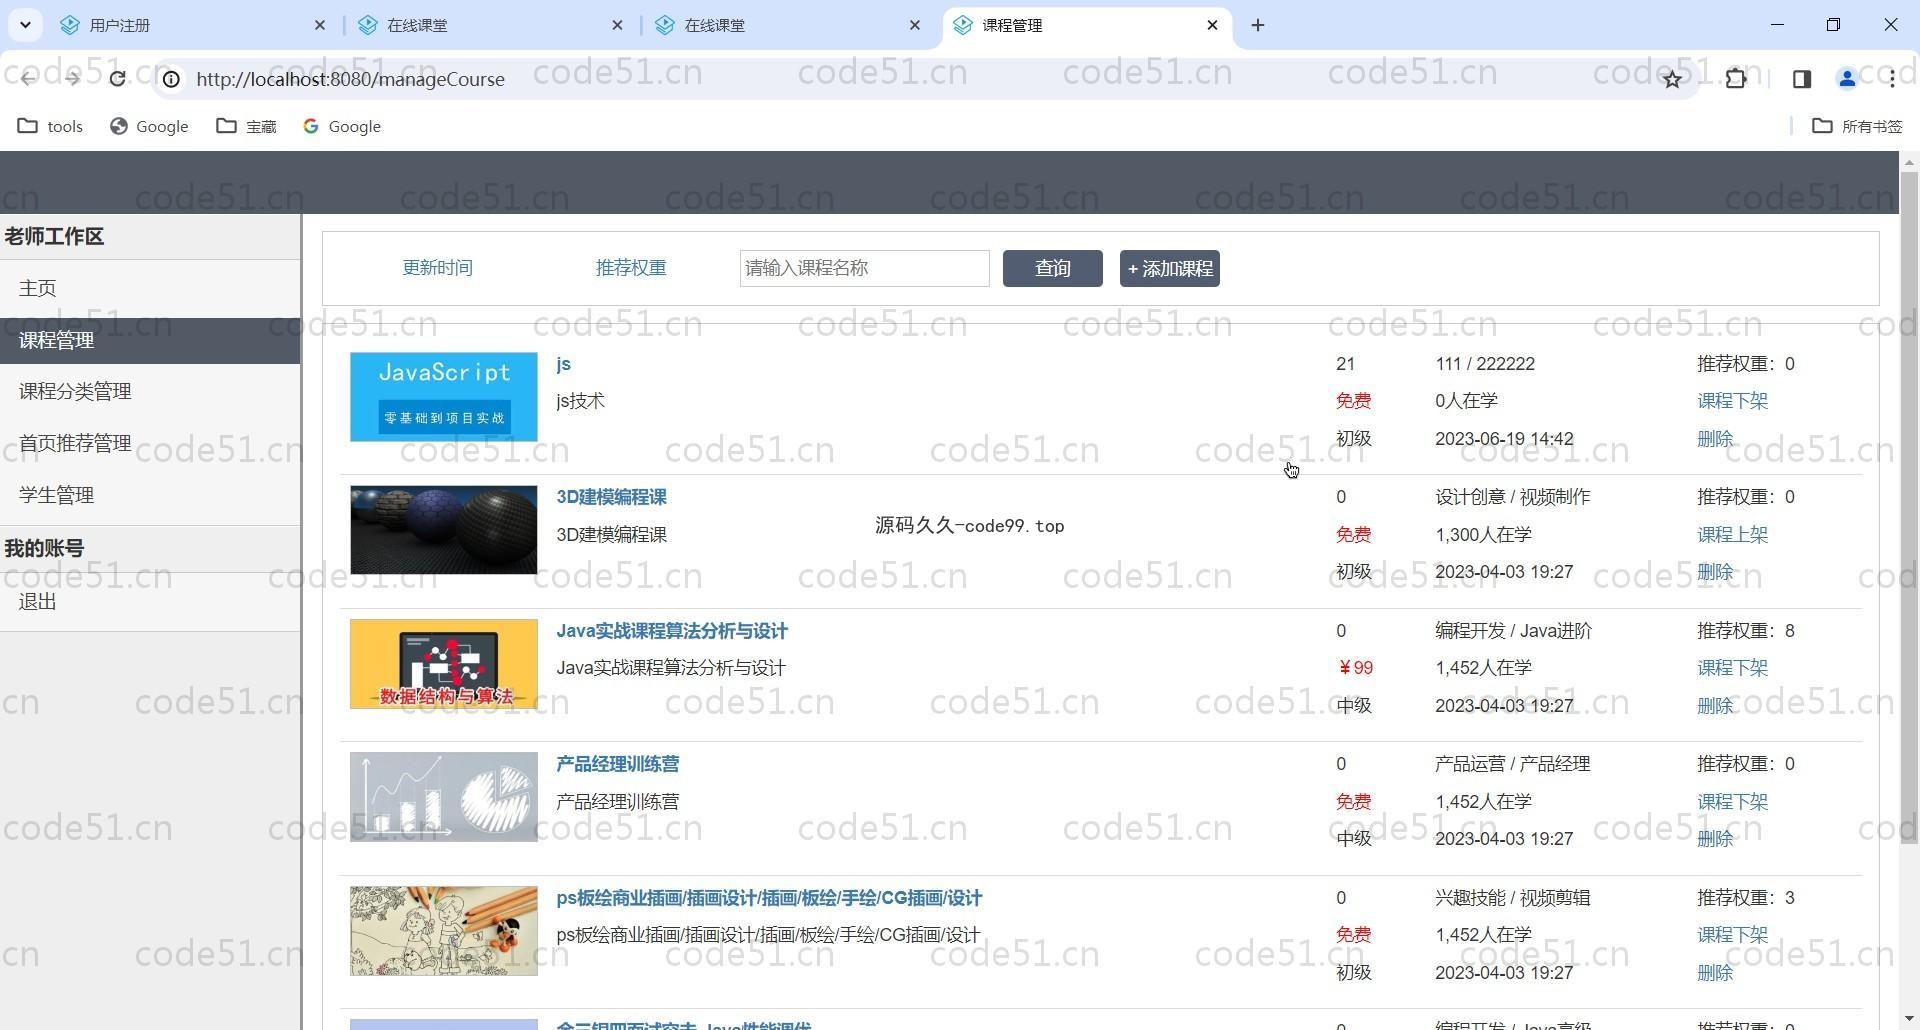The width and height of the screenshot is (1920, 1030).
Task: Open the tools bookmark folder
Action: tap(51, 126)
